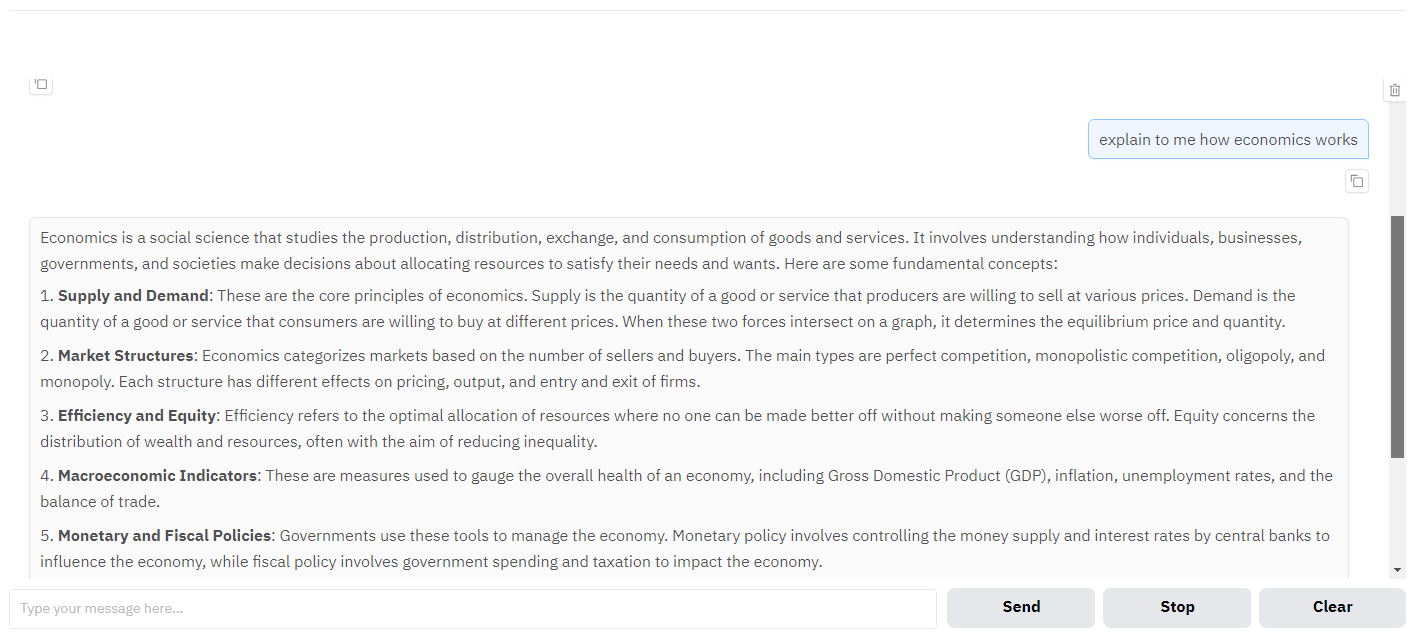Click the 'Supply and Demand' heading text
The width and height of the screenshot is (1418, 636).
point(133,296)
